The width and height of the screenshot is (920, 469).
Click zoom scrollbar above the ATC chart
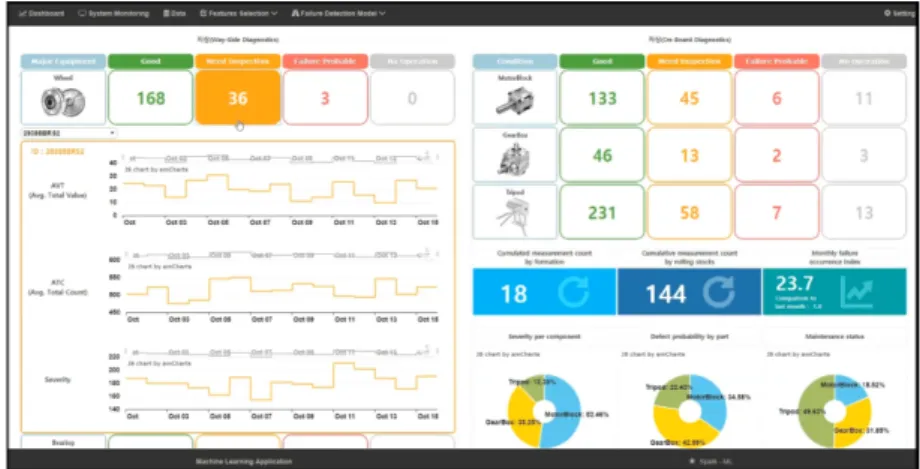(x=280, y=255)
